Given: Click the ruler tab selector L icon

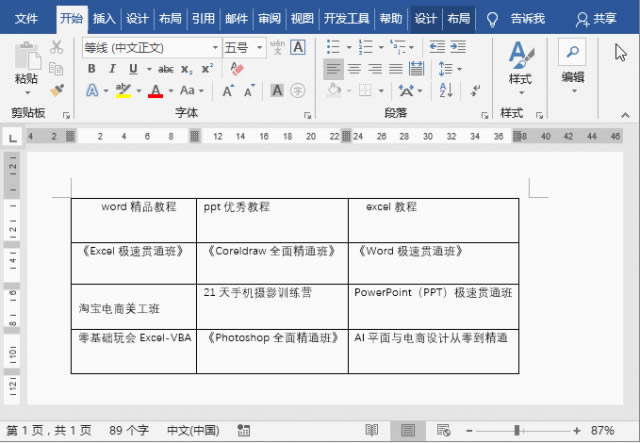Looking at the screenshot, I should point(13,137).
